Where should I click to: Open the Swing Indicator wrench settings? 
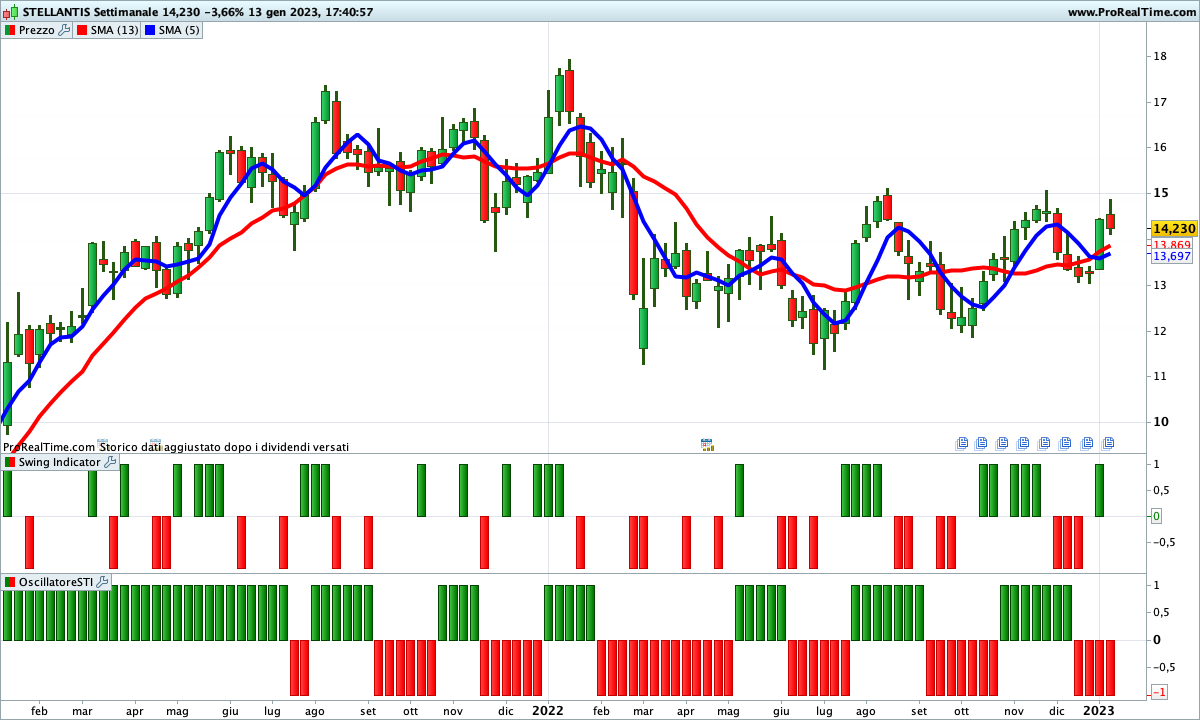(x=110, y=462)
